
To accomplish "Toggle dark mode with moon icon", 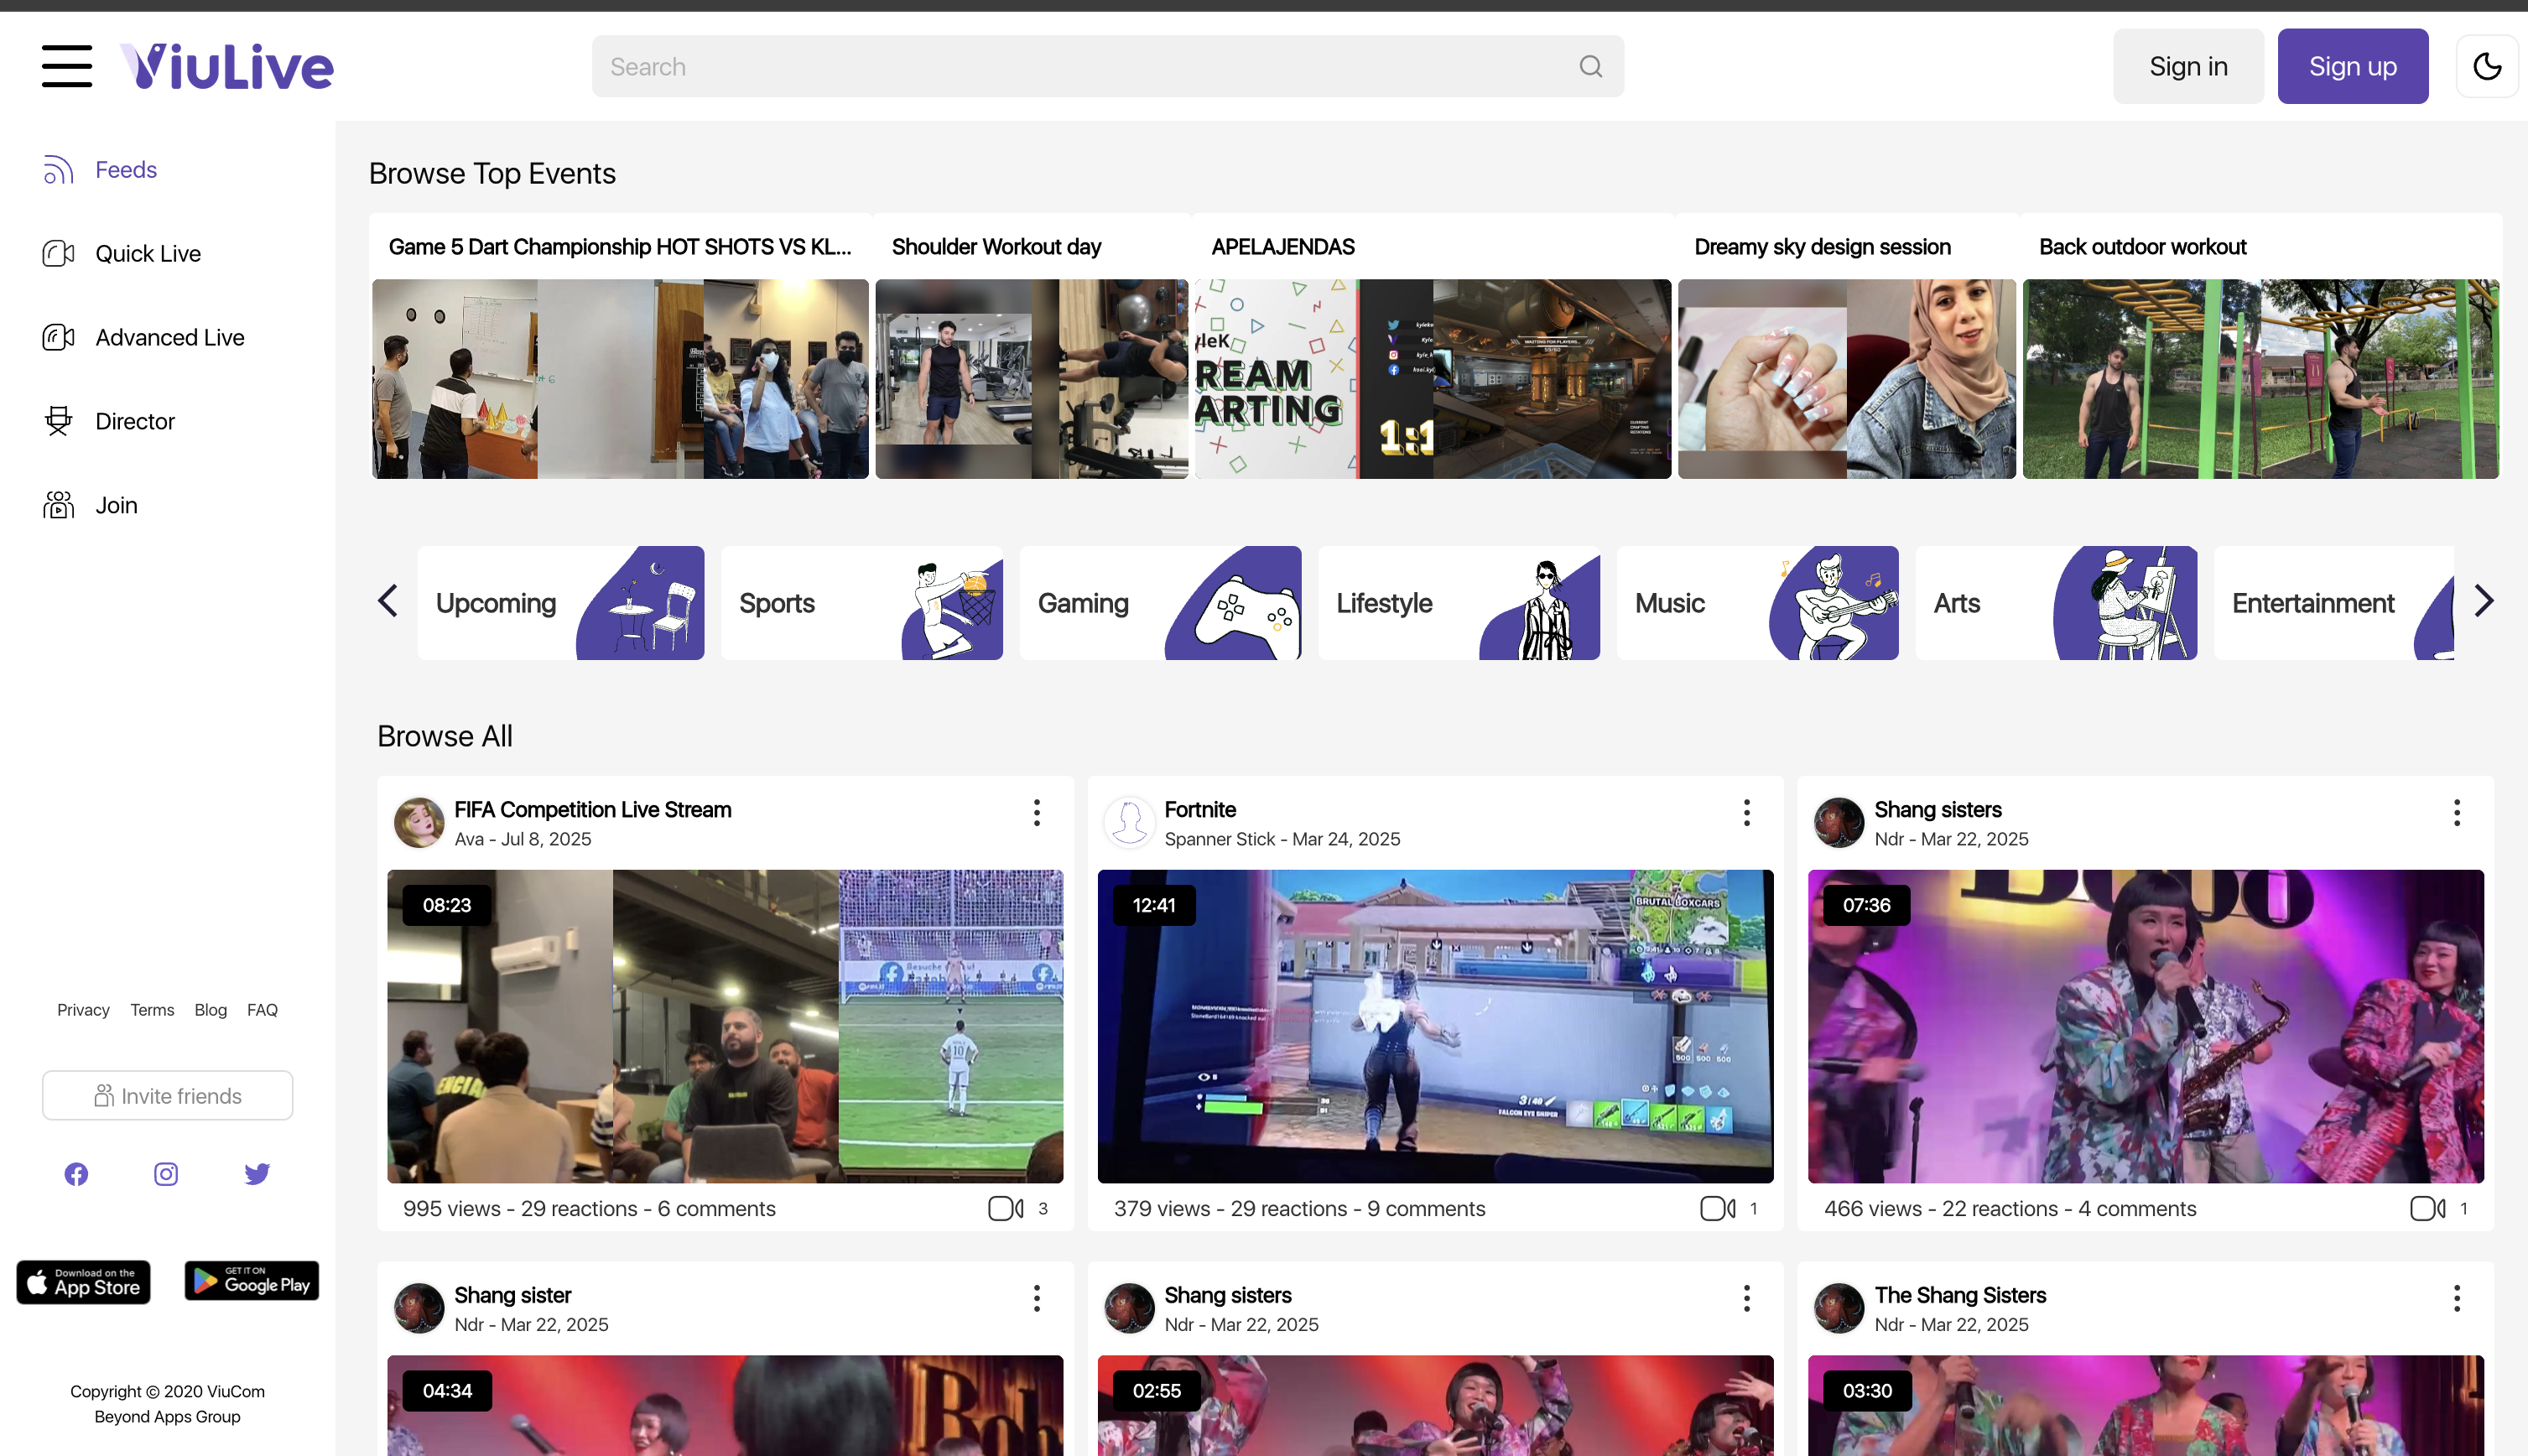I will coord(2486,66).
